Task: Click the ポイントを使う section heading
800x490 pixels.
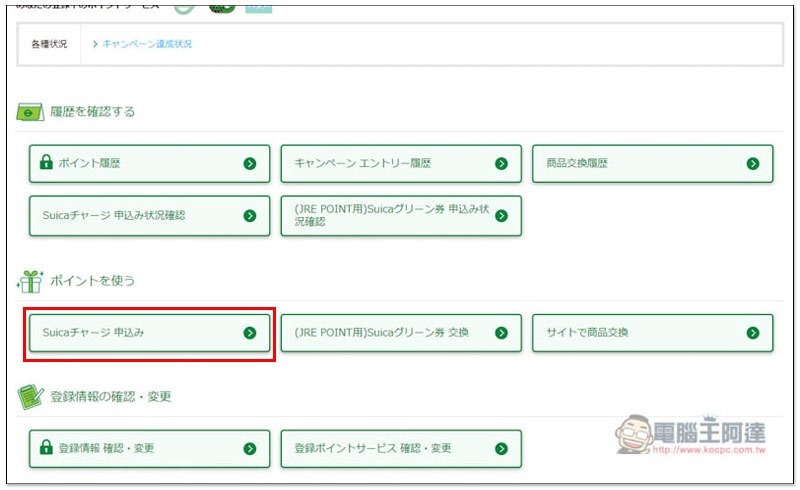Action: [92, 280]
